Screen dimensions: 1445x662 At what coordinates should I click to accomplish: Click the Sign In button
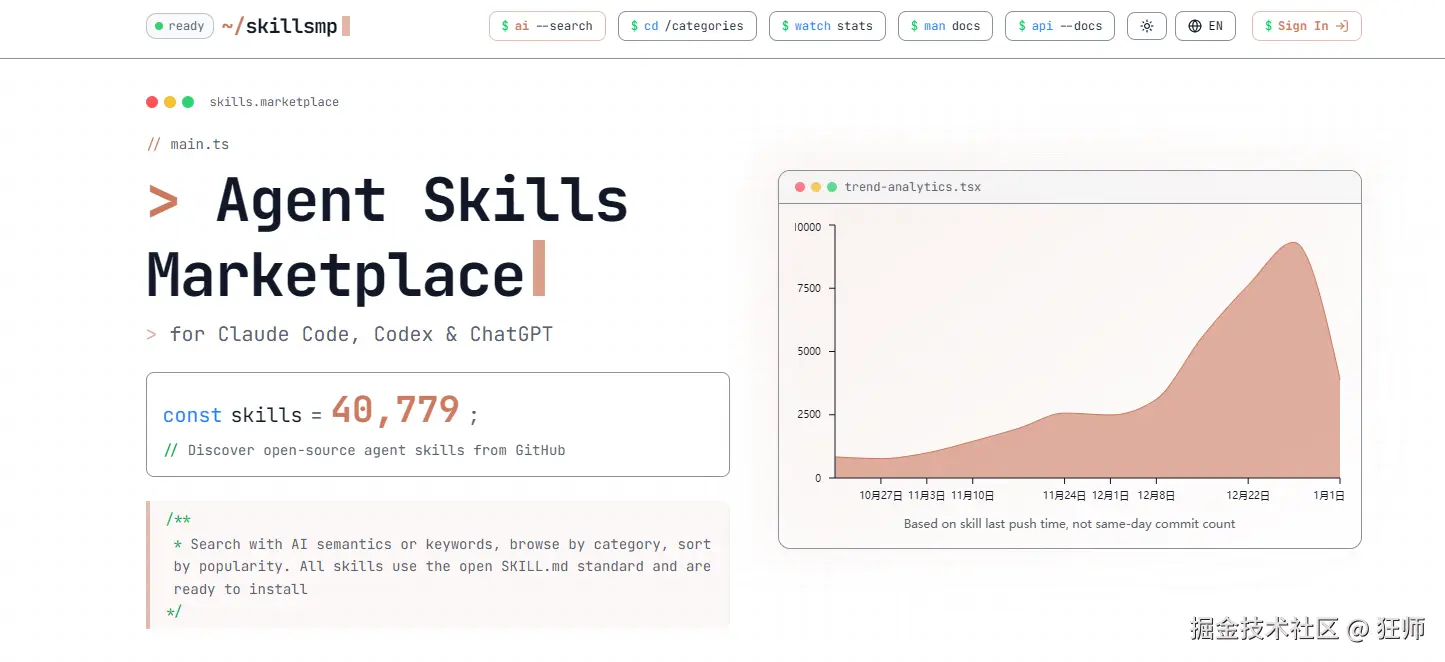click(1306, 26)
